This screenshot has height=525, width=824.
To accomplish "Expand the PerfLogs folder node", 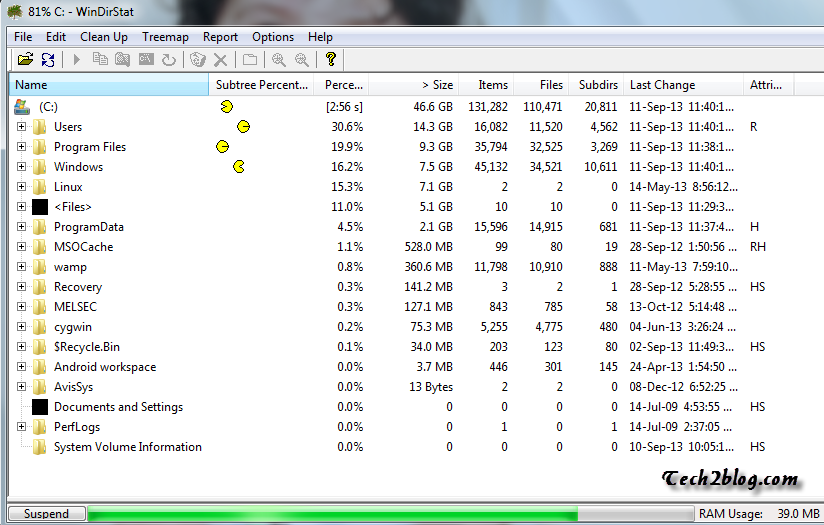I will [21, 427].
